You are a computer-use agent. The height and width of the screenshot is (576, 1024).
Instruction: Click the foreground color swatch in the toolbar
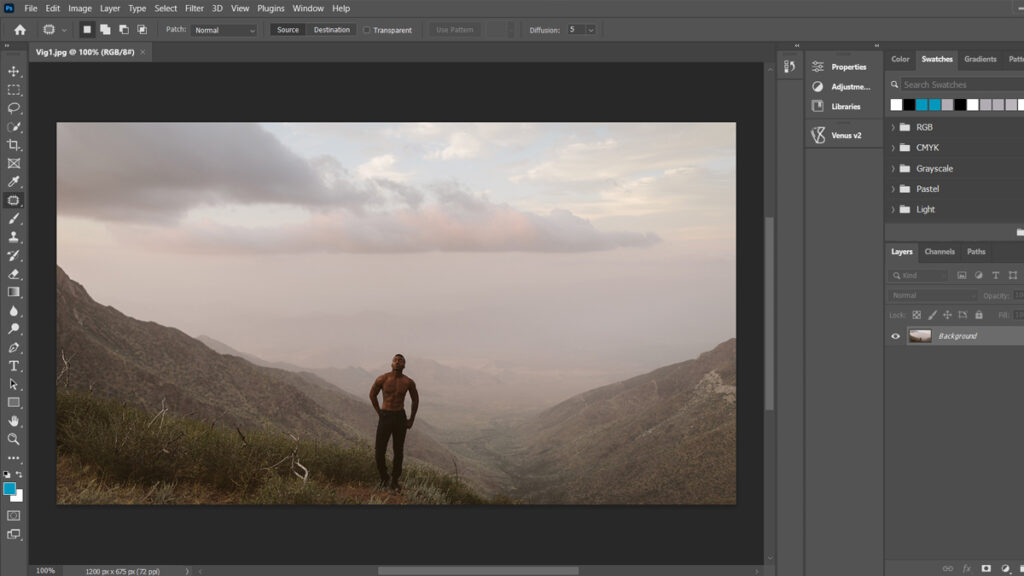(x=10, y=488)
